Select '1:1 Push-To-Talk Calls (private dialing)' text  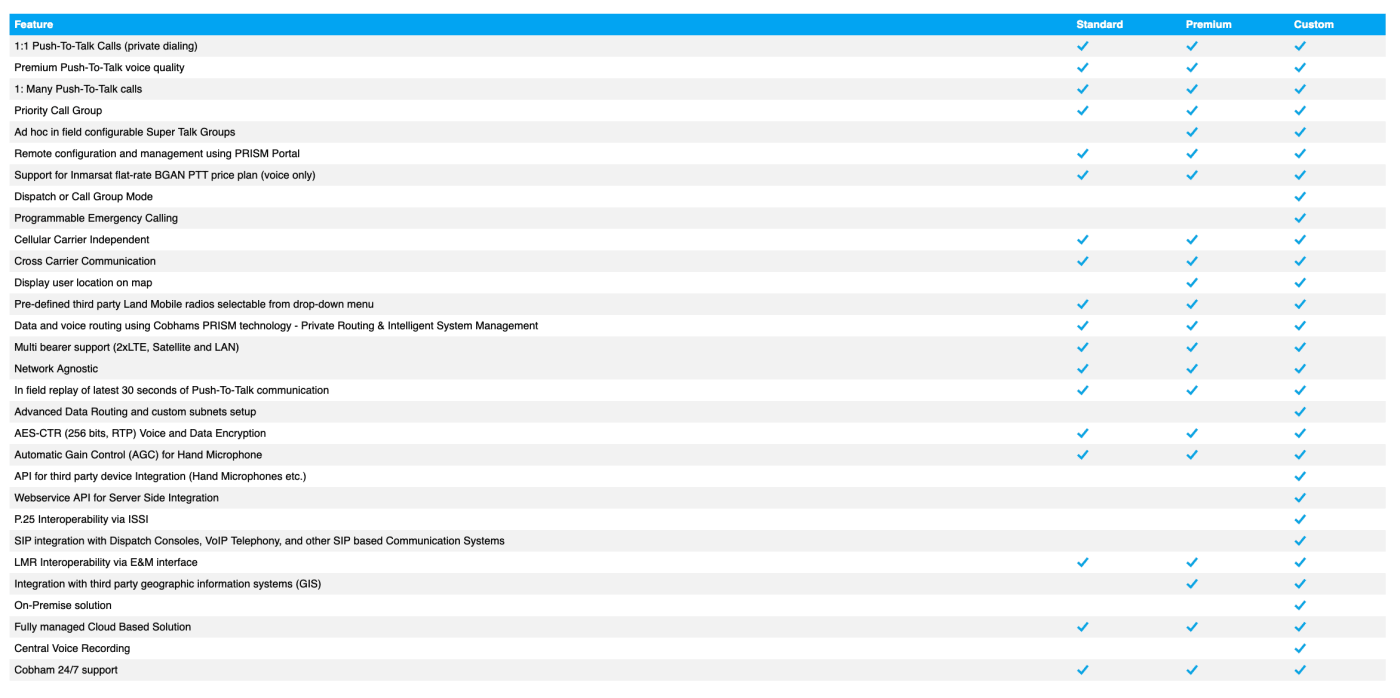[106, 46]
